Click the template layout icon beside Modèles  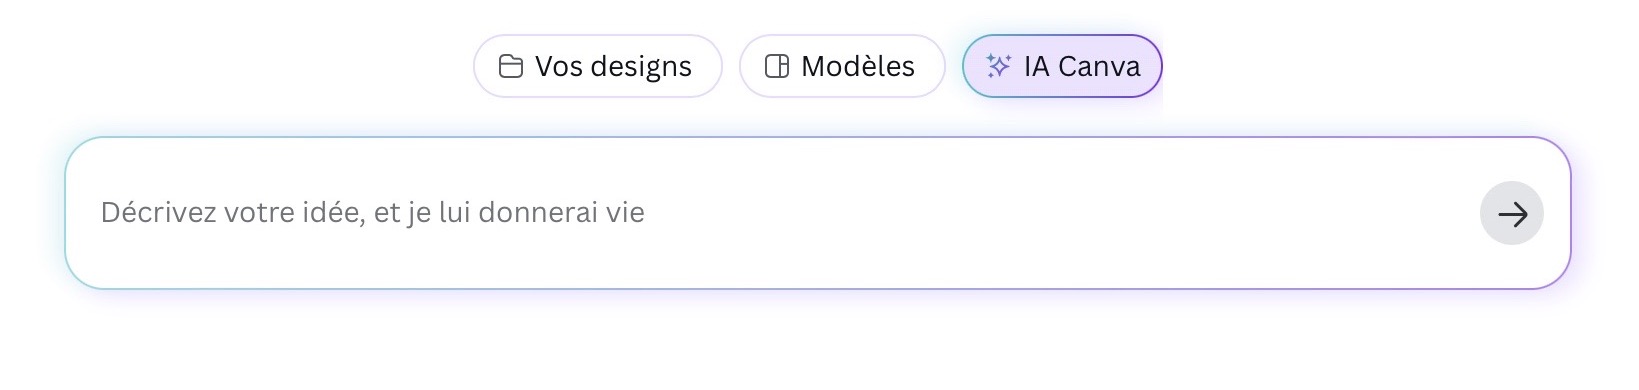click(x=777, y=66)
